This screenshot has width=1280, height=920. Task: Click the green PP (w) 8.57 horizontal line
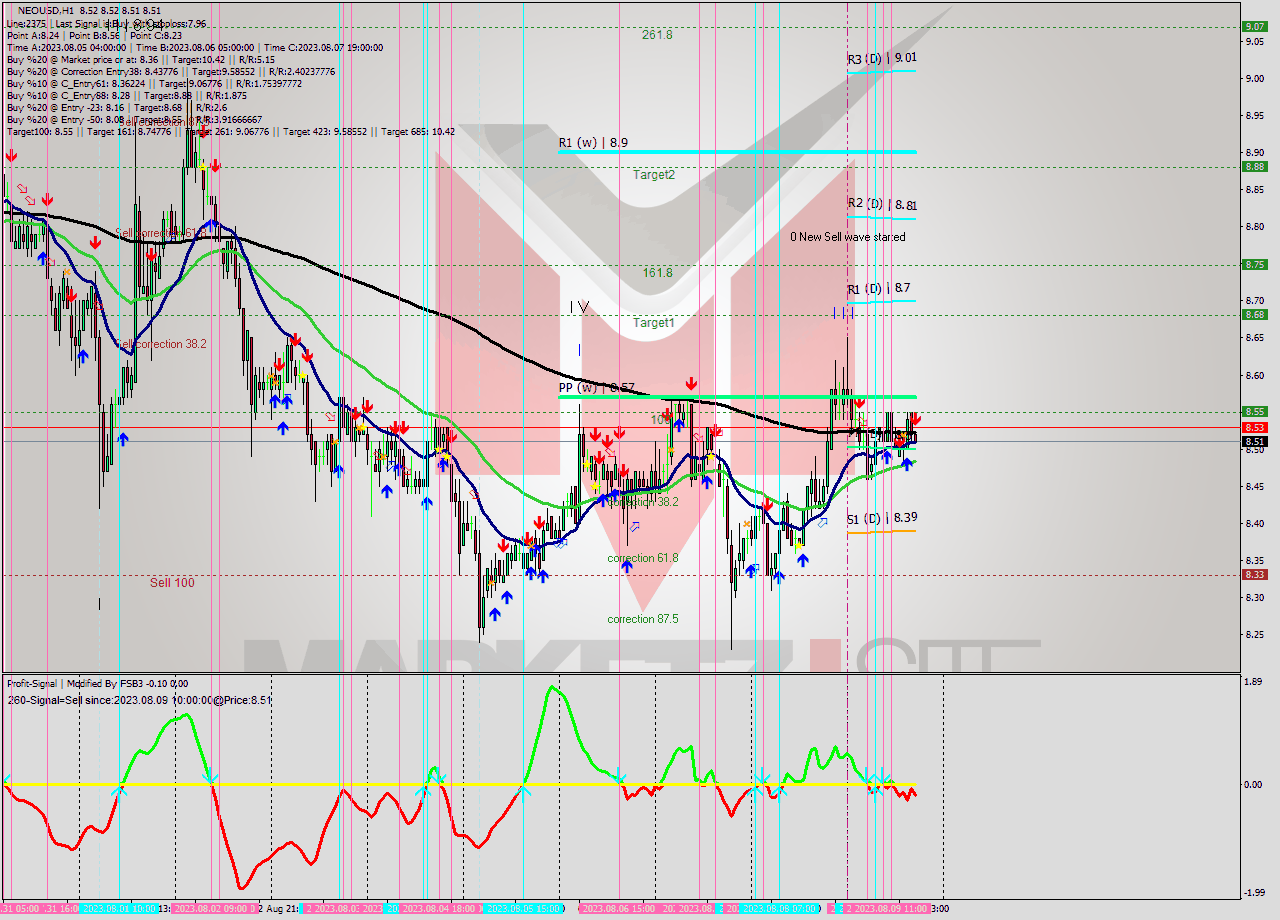coord(737,397)
